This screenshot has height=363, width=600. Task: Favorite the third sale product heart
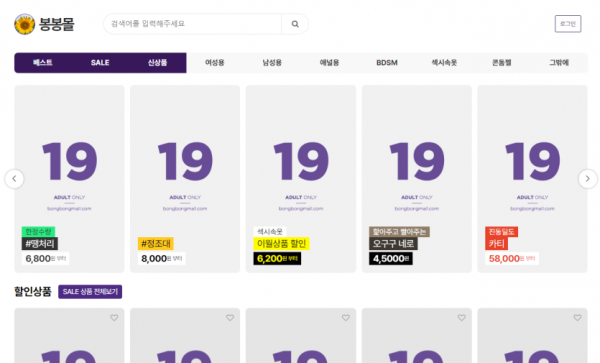(346, 317)
